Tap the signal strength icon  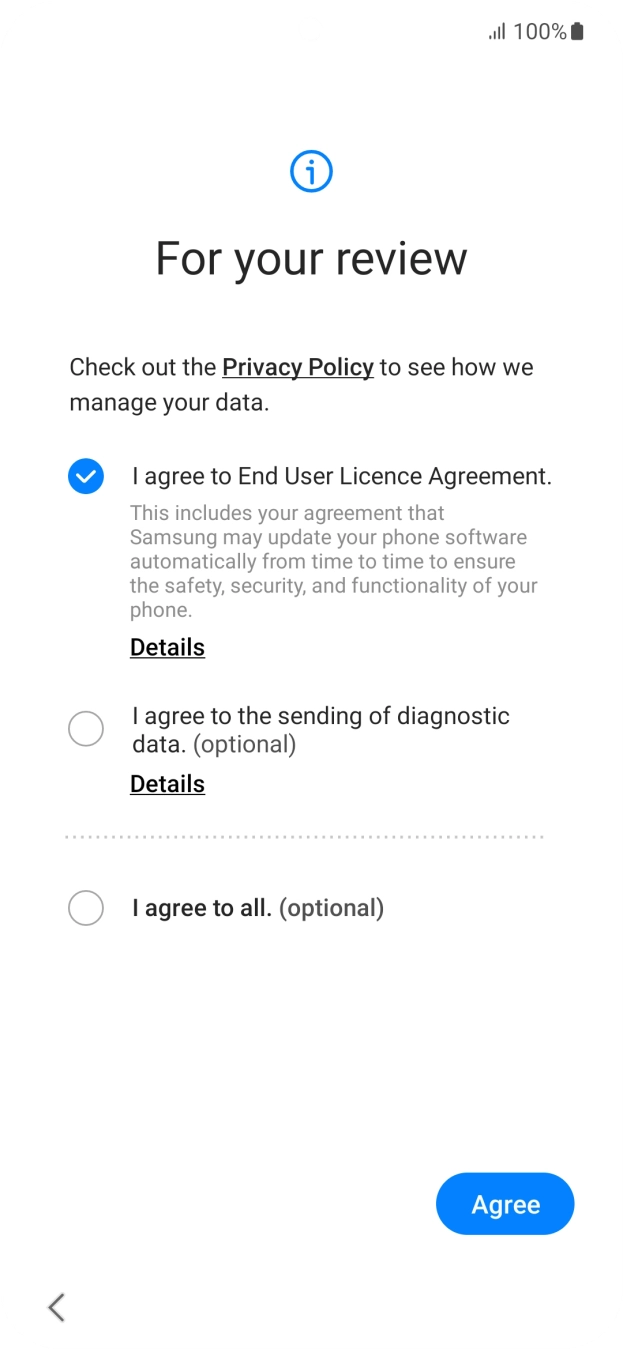(497, 32)
